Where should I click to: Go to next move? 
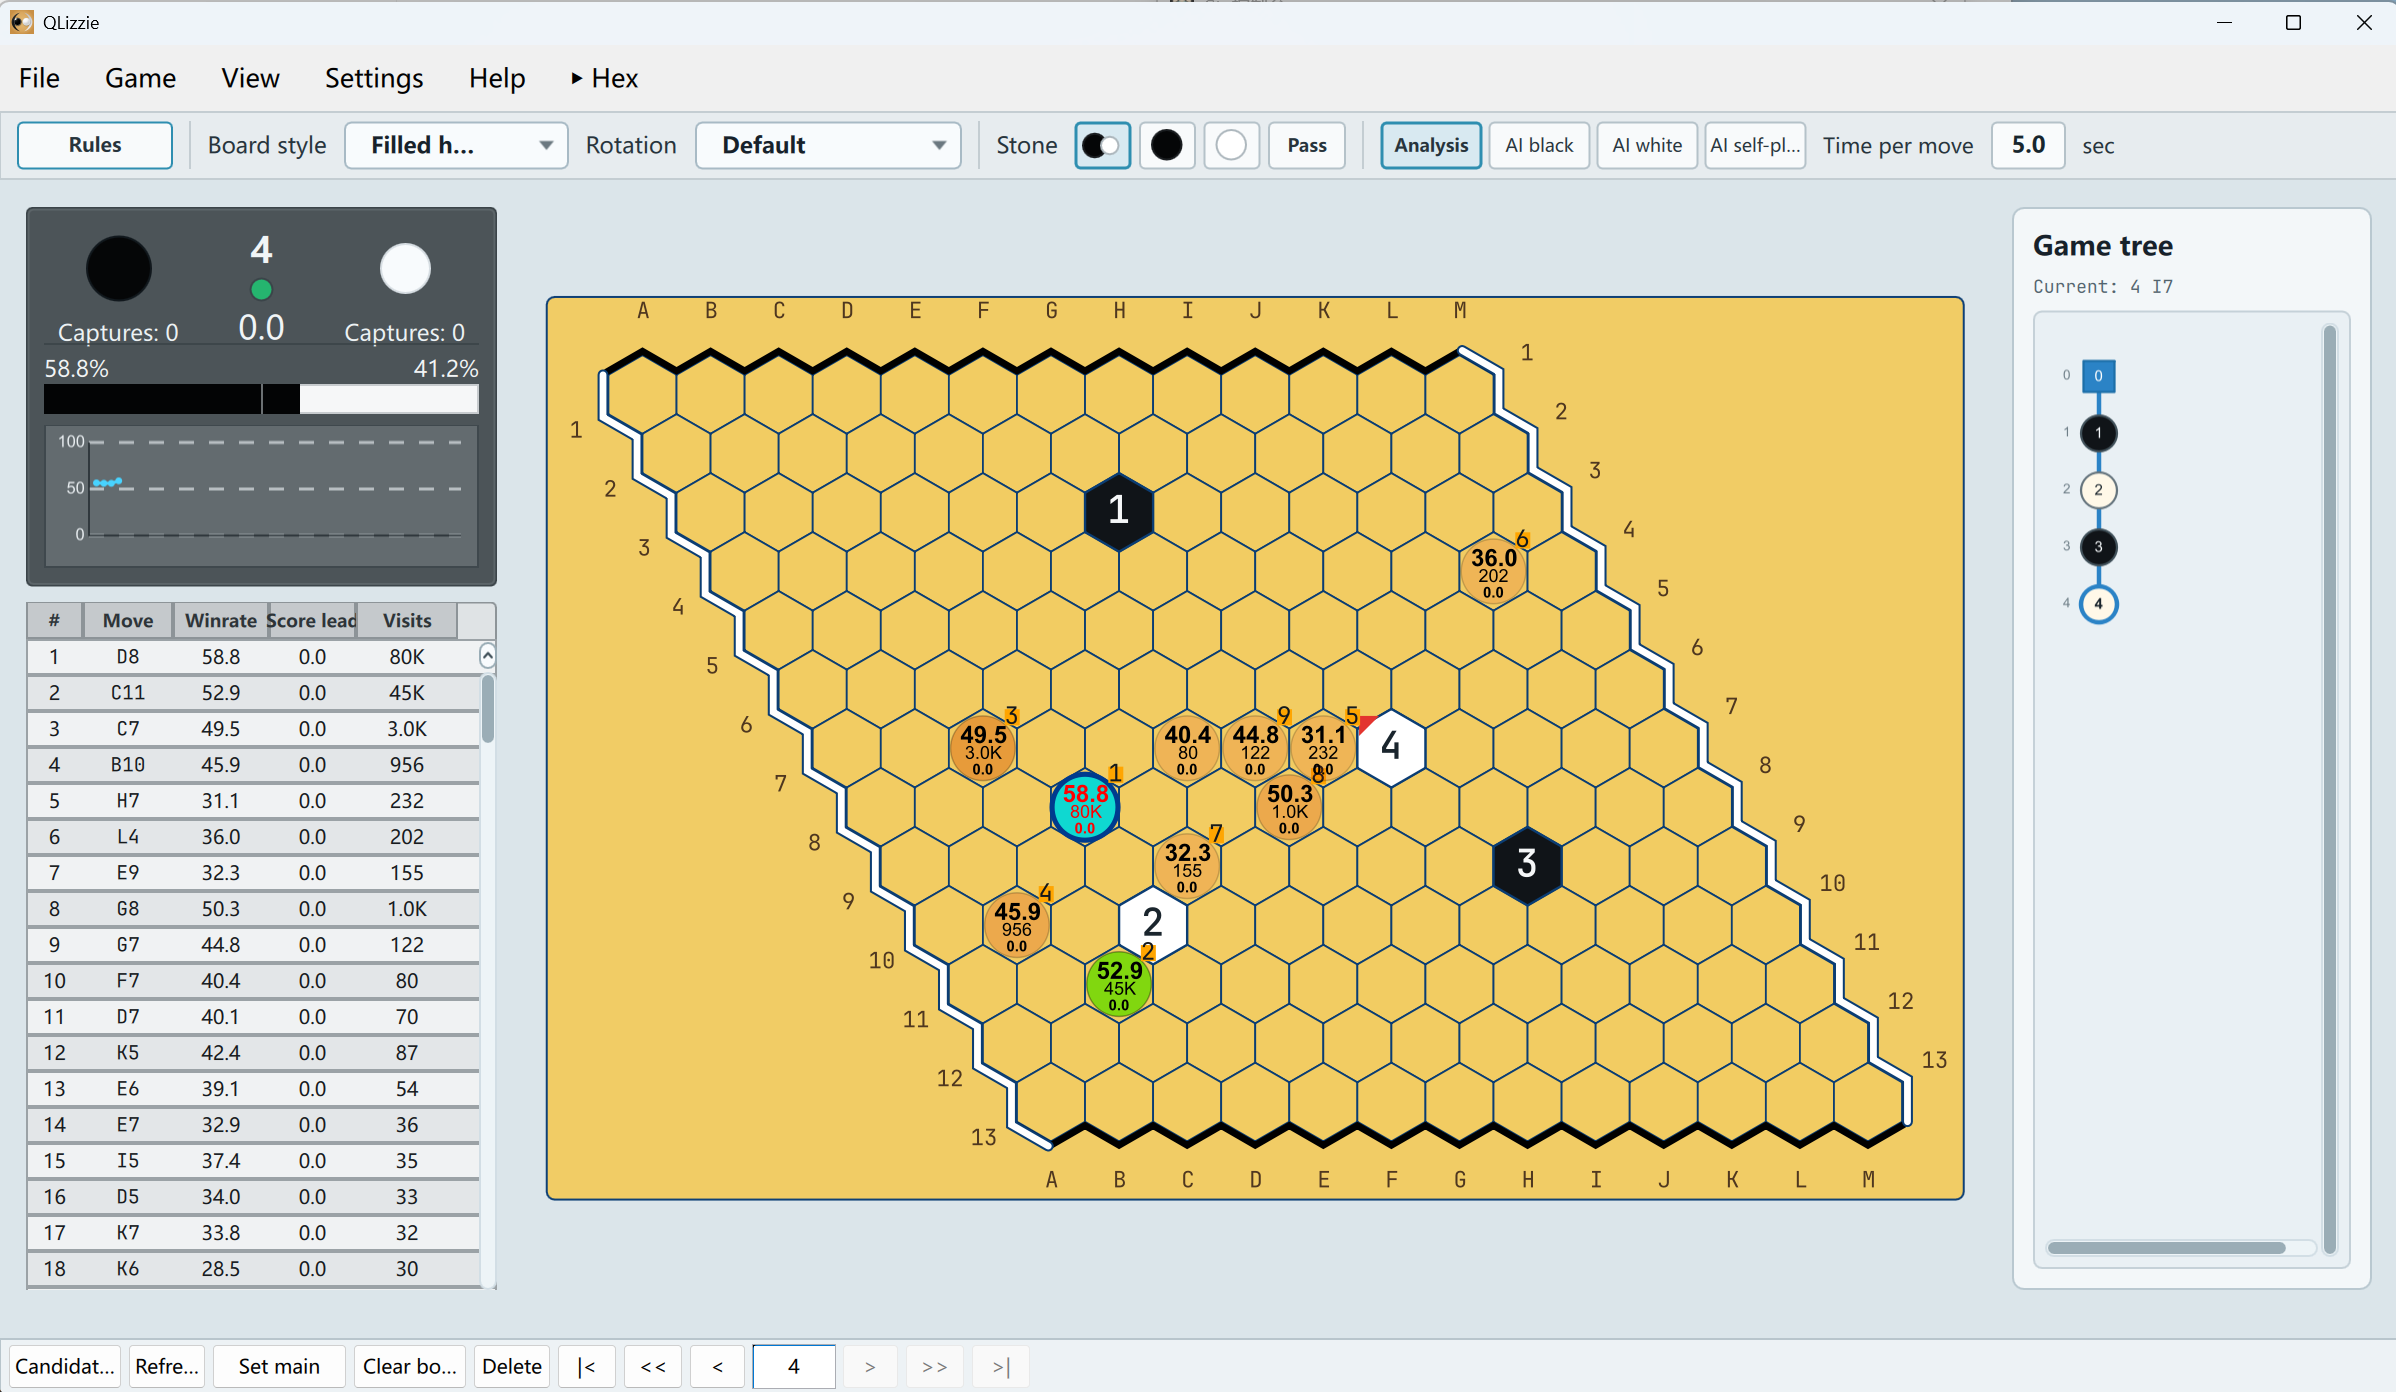coord(870,1366)
